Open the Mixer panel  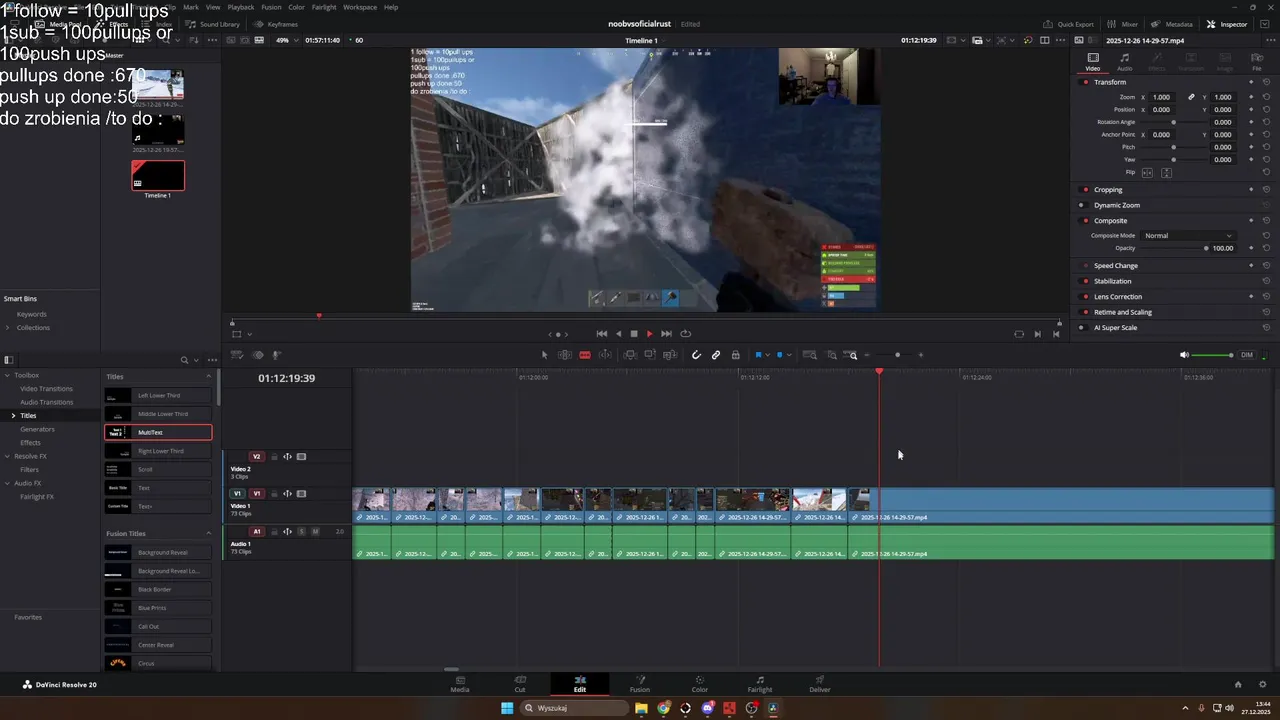[x=1124, y=24]
